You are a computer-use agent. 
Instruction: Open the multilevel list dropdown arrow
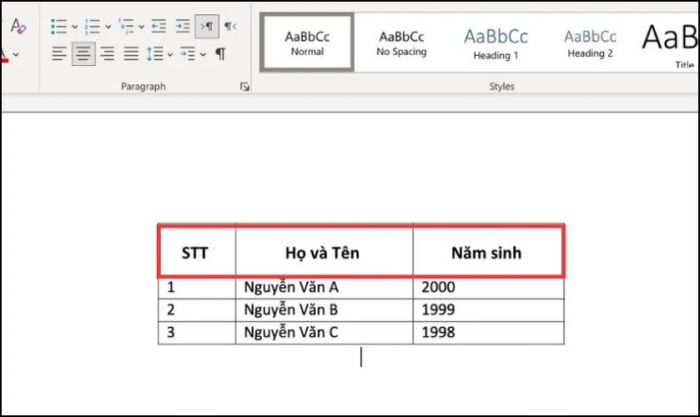141,27
